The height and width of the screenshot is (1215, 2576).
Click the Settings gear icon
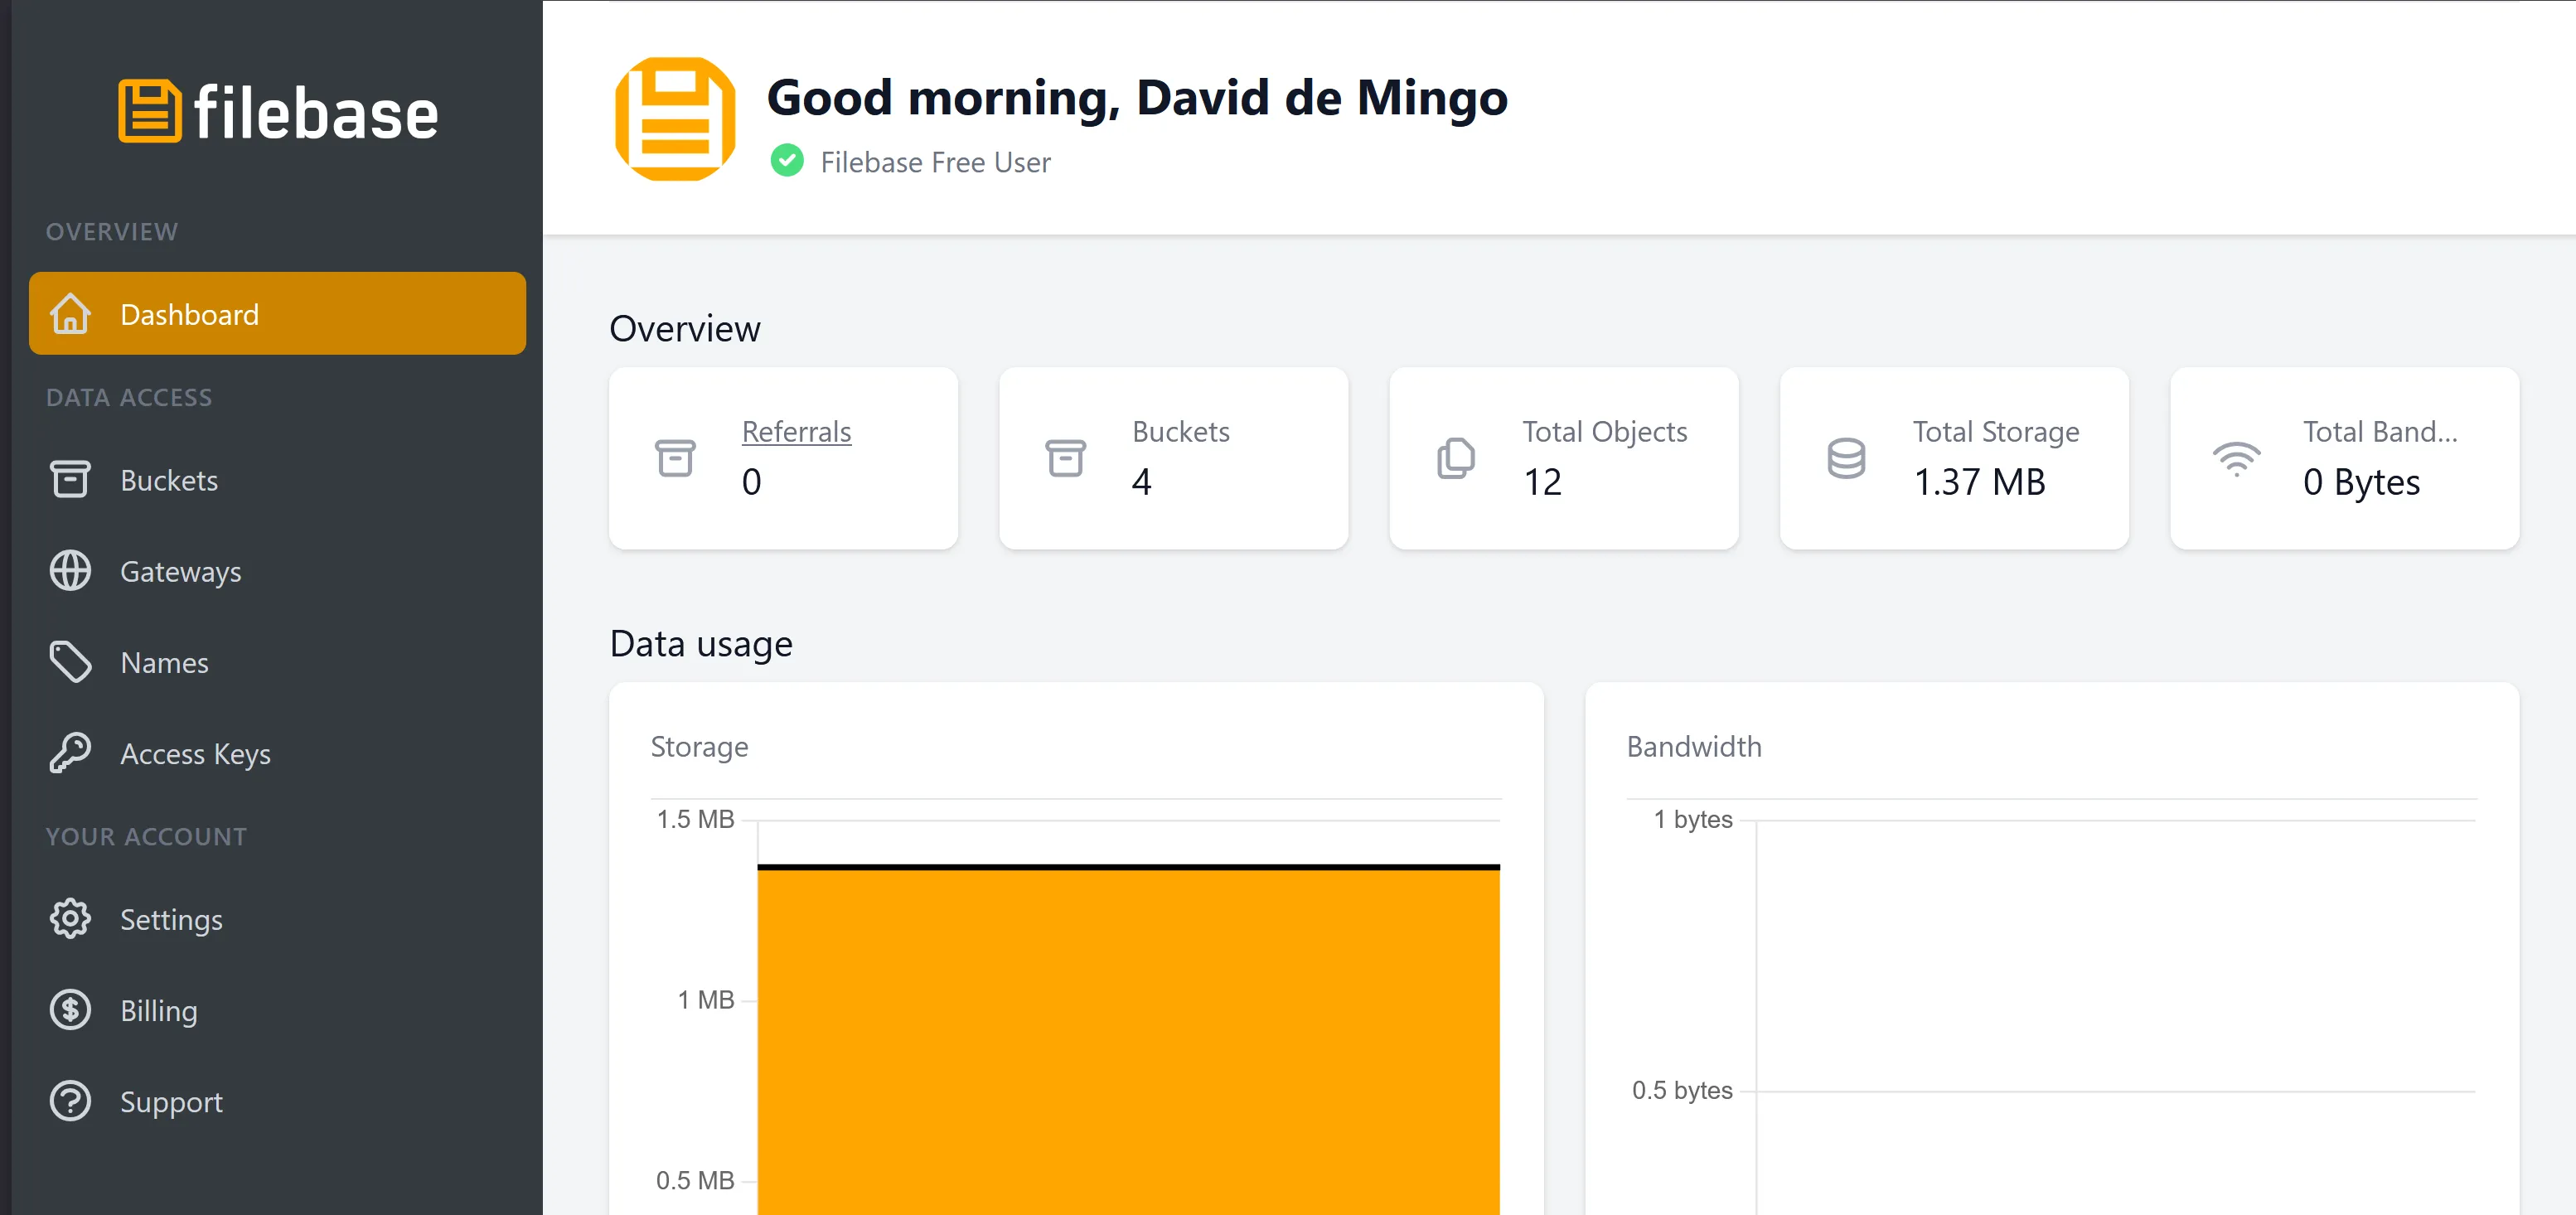tap(70, 919)
